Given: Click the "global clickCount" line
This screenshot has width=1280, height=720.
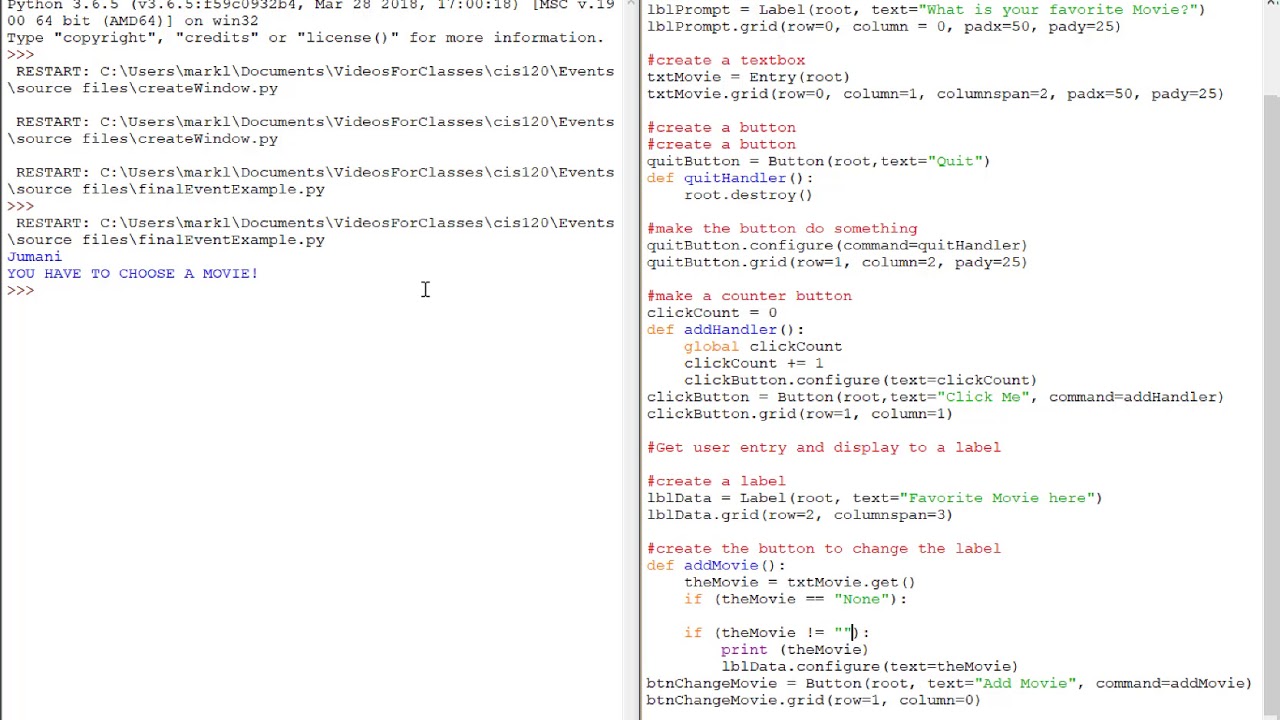Looking at the screenshot, I should coord(763,347).
